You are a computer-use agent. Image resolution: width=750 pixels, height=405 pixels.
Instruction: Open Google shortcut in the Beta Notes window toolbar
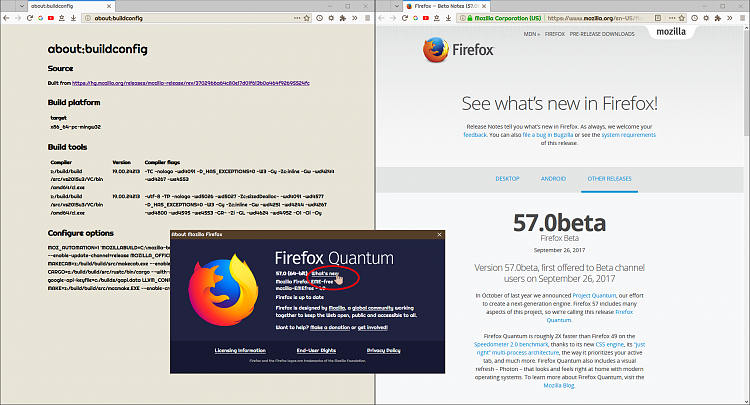pyautogui.click(x=415, y=18)
